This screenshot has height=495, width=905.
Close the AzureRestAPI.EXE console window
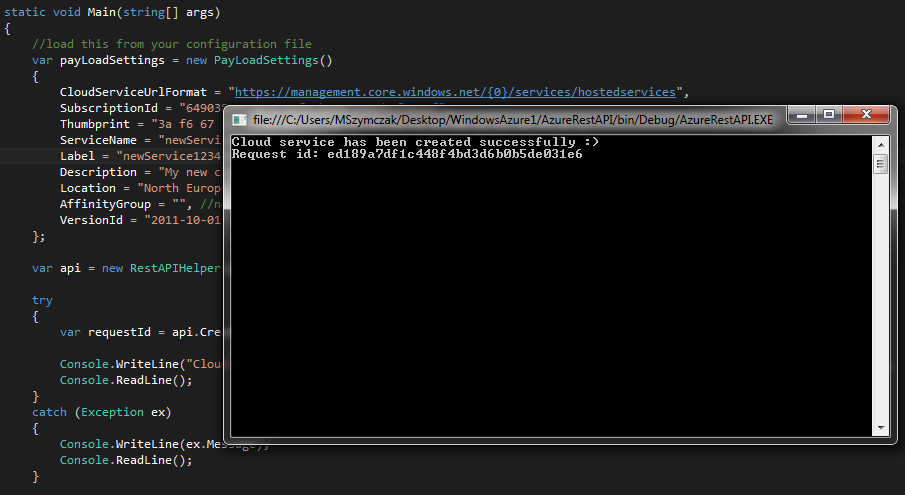pos(866,115)
